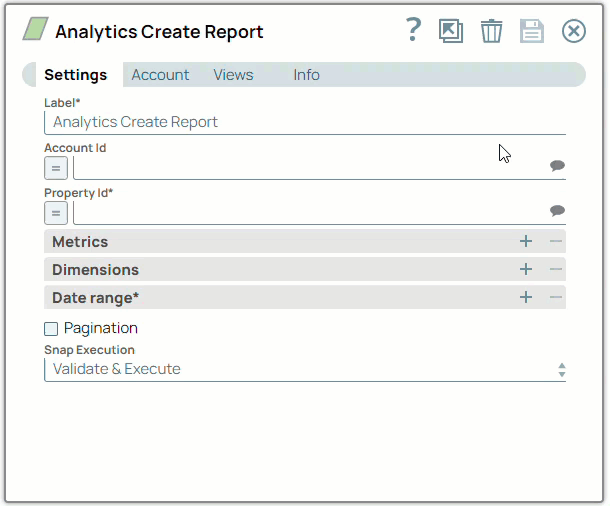Viewport: 610px width, 506px height.
Task: Remove a row from Dimensions
Action: click(556, 270)
